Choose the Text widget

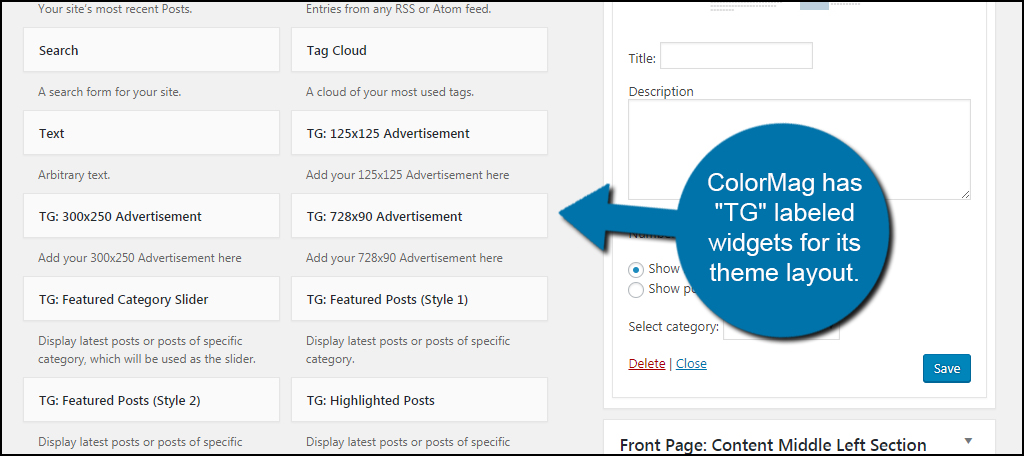tap(151, 133)
